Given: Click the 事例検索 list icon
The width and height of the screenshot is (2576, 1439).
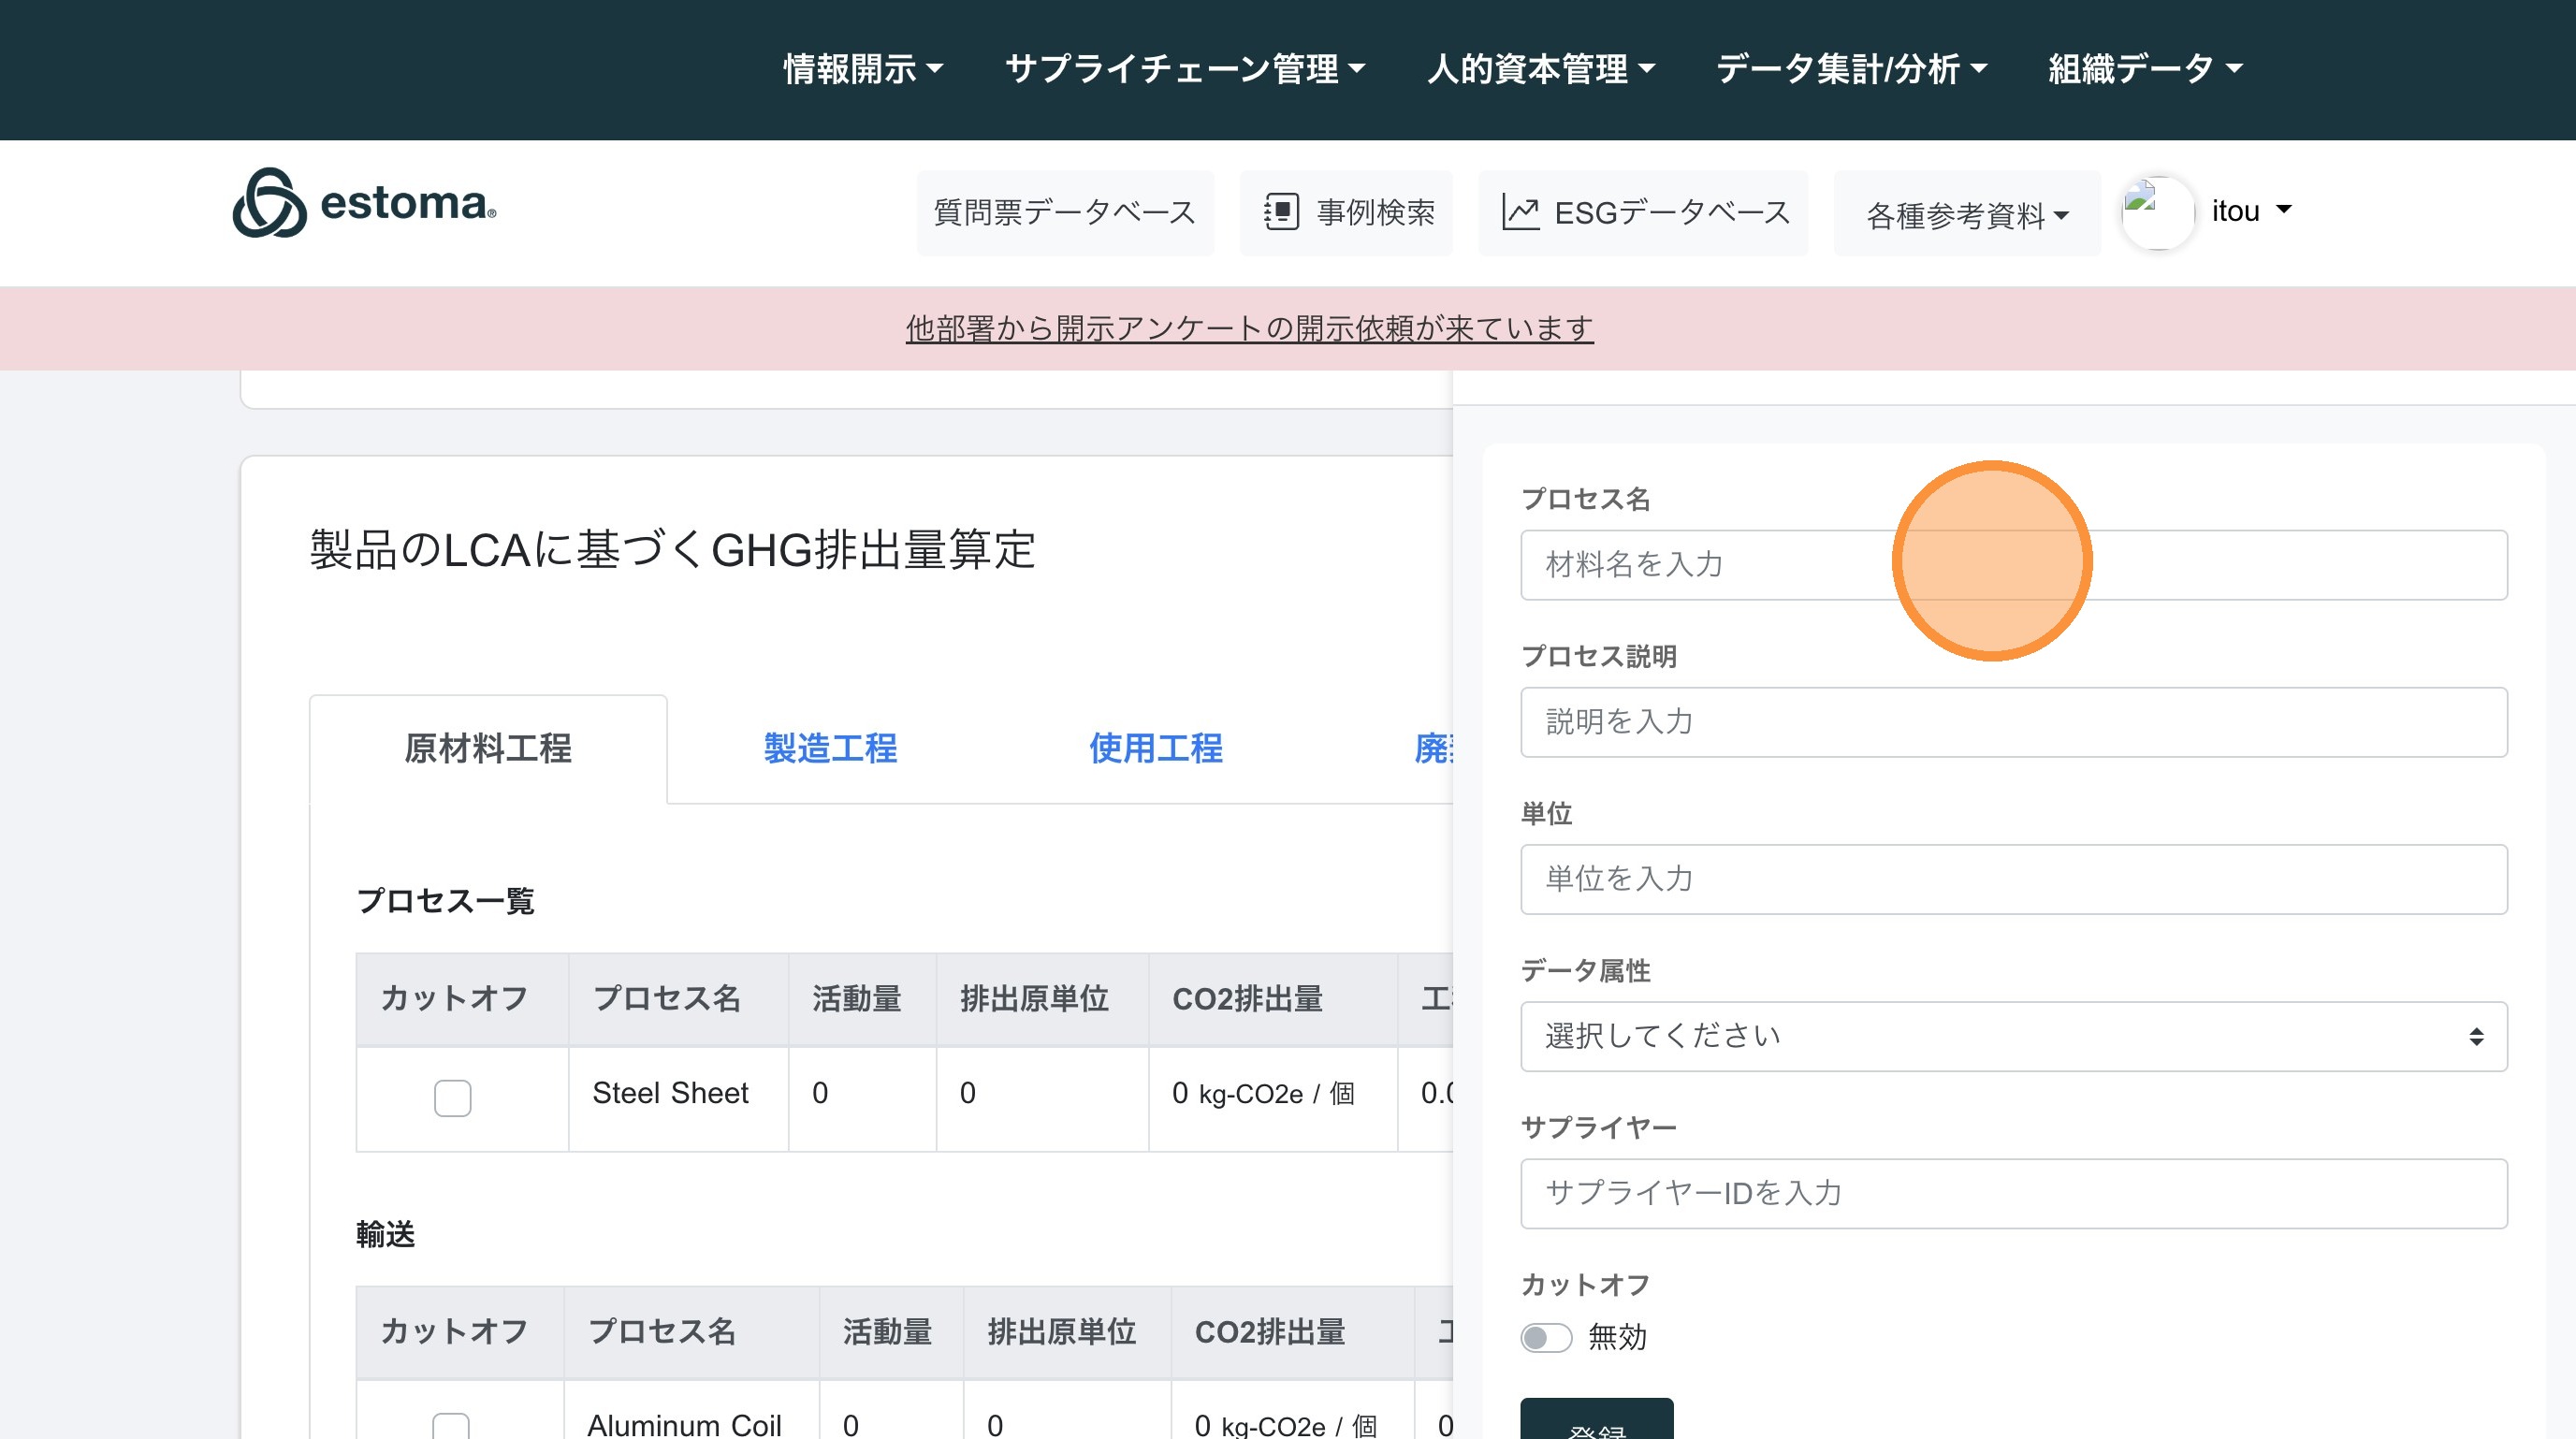Looking at the screenshot, I should click(x=1281, y=212).
